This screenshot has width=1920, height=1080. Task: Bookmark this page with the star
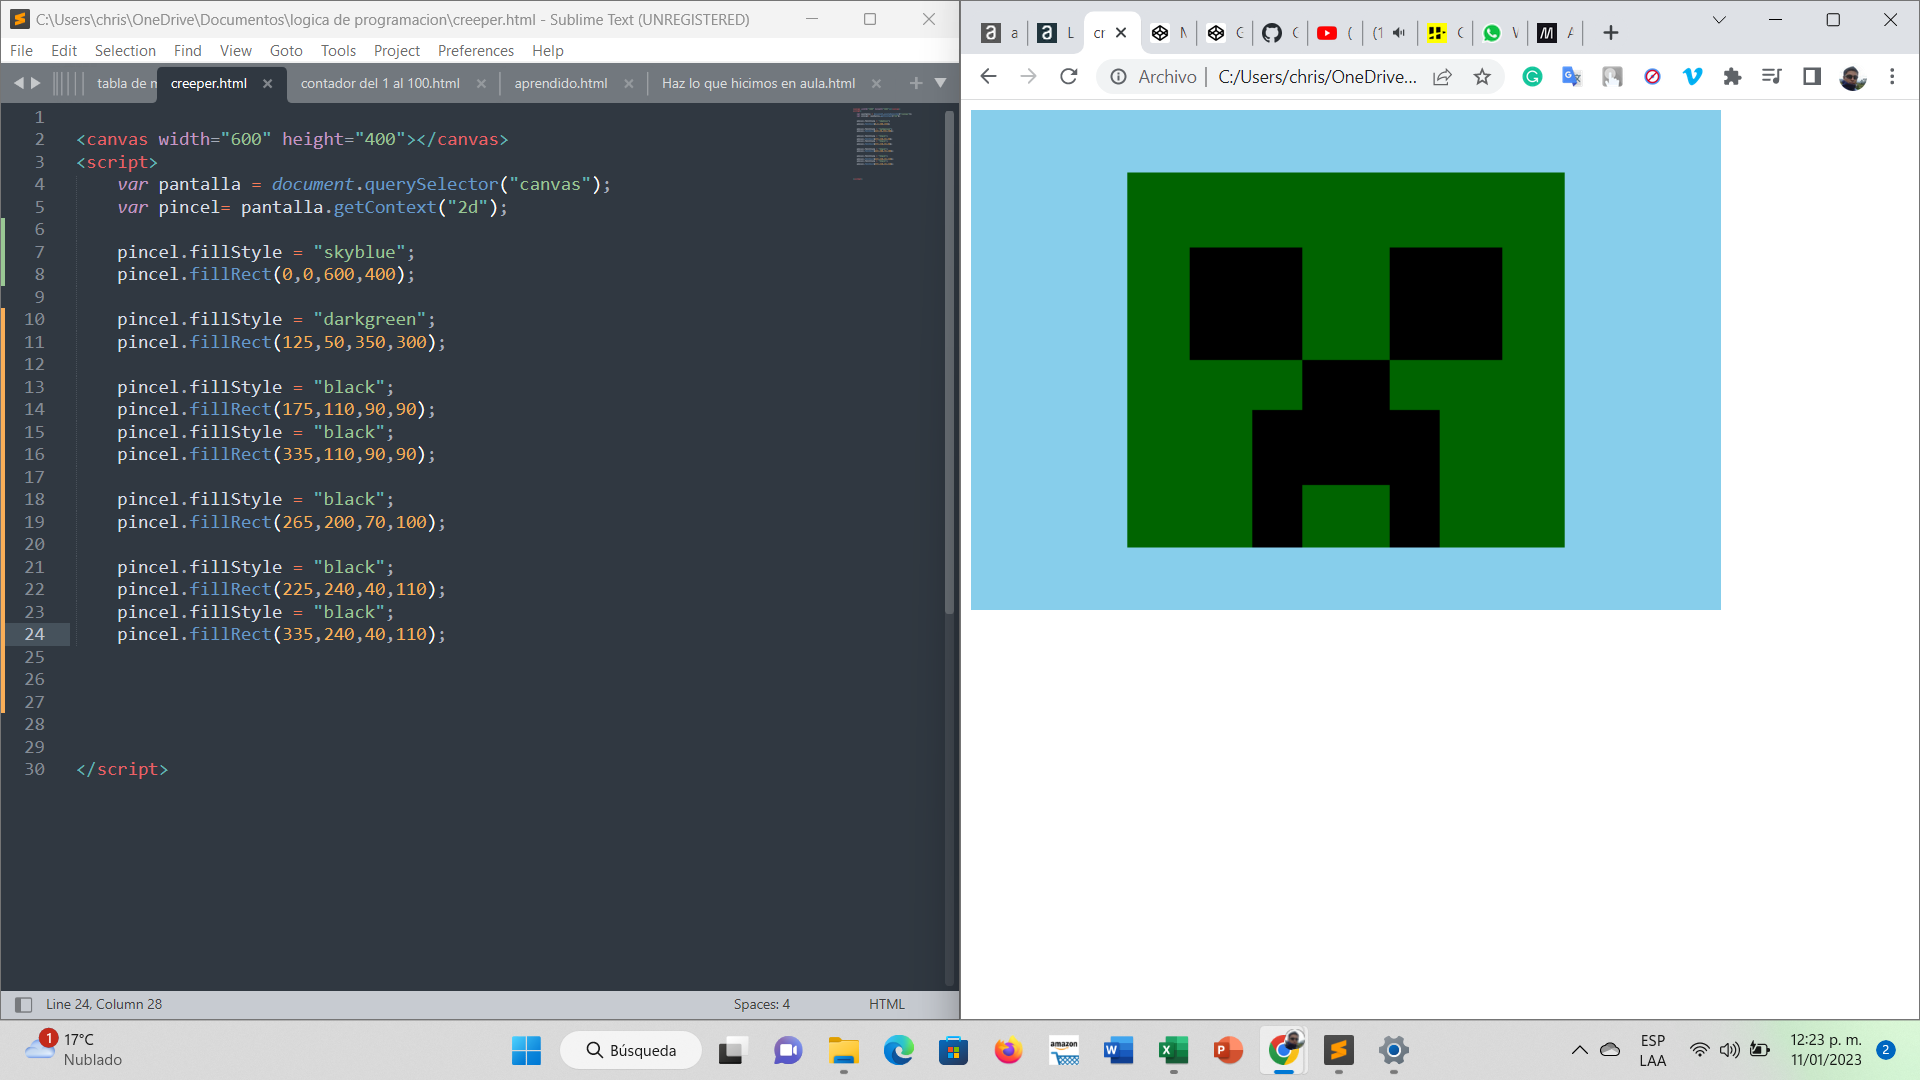pyautogui.click(x=1482, y=77)
